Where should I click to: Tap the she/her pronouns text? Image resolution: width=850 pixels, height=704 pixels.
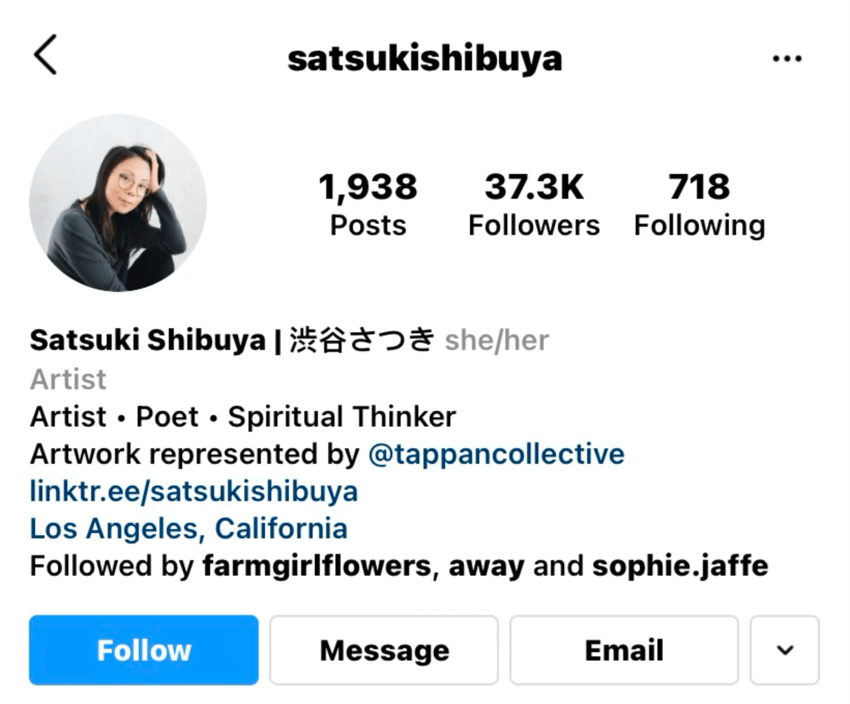[497, 340]
